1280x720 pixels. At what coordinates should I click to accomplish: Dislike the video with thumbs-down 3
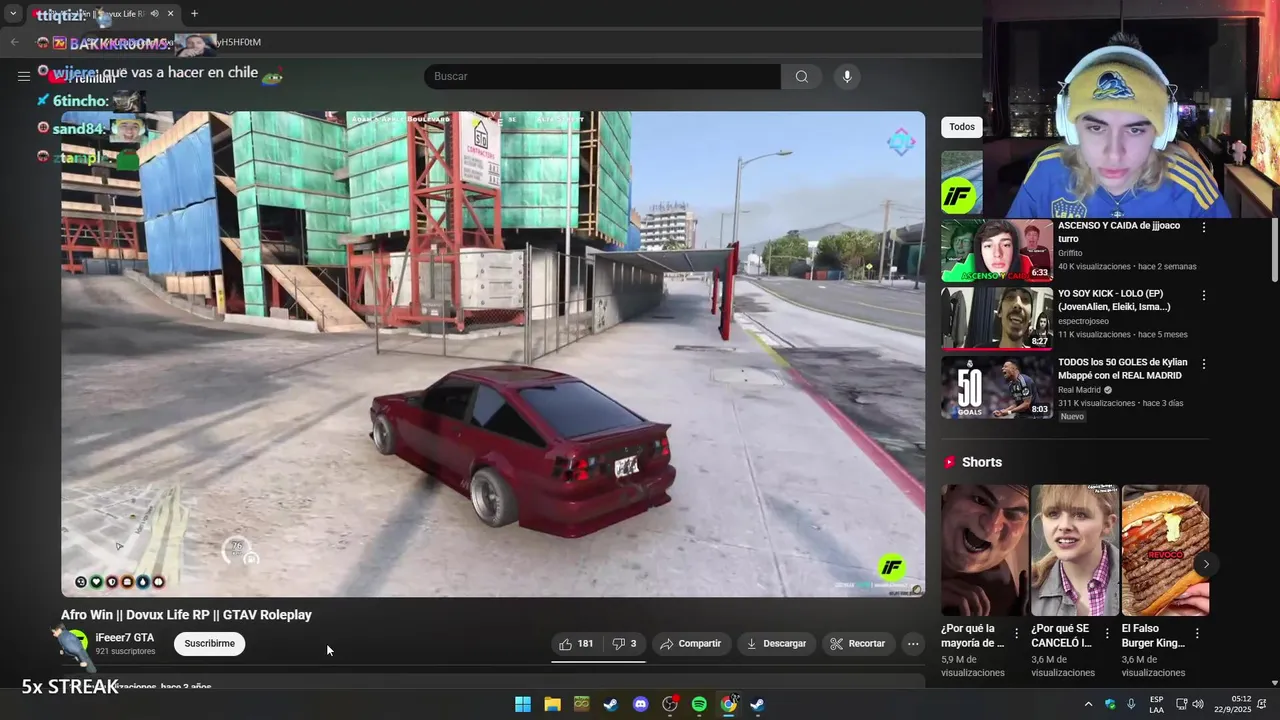(625, 644)
